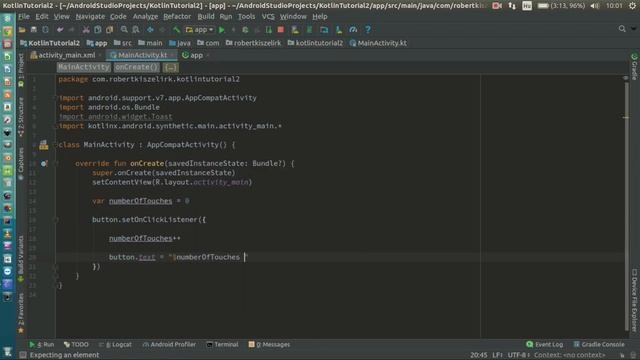Click the override gutter icon beside onCreate
The height and width of the screenshot is (360, 640).
44,164
